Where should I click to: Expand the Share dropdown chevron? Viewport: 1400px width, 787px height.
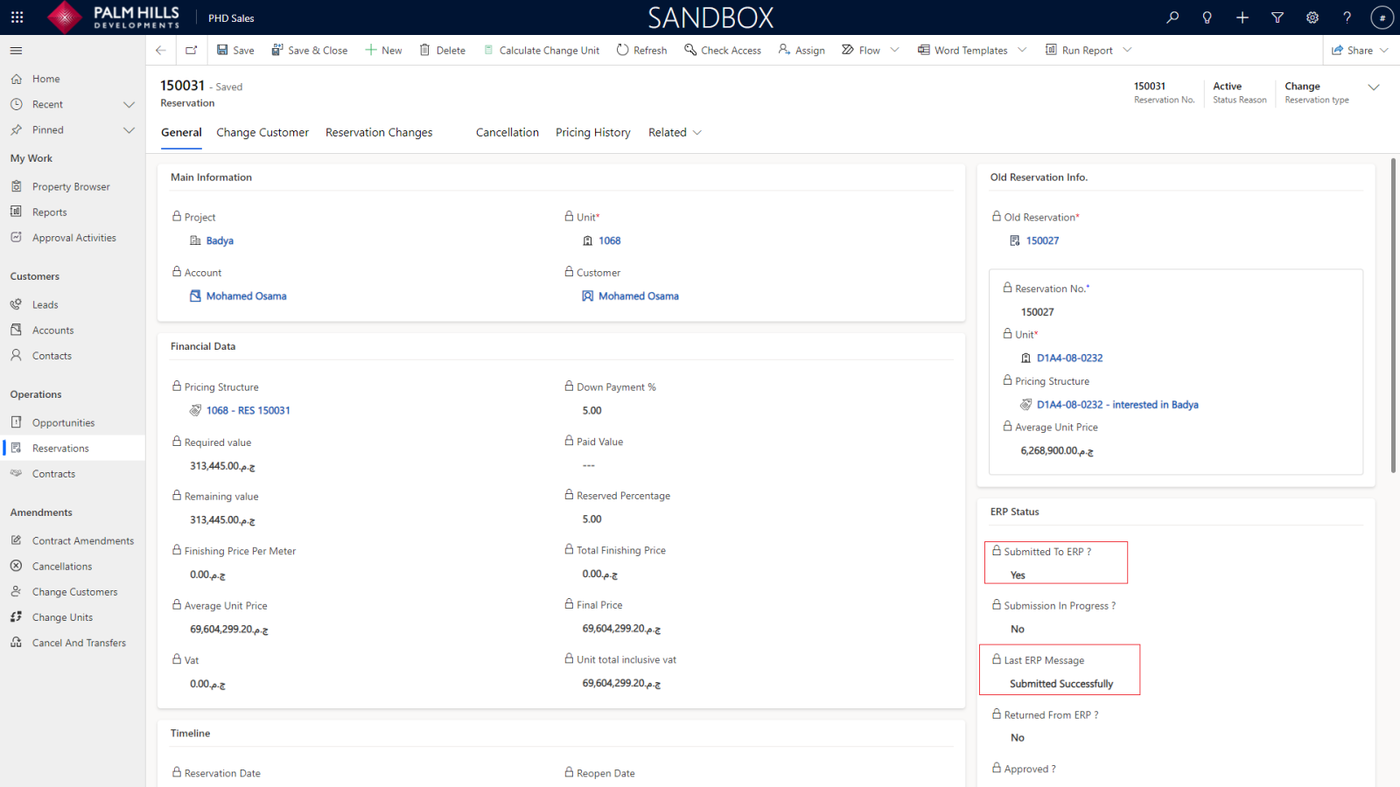[1384, 50]
